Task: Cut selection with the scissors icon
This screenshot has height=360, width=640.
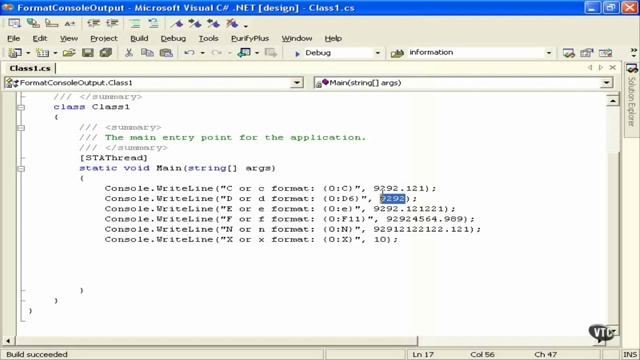Action: tap(129, 53)
